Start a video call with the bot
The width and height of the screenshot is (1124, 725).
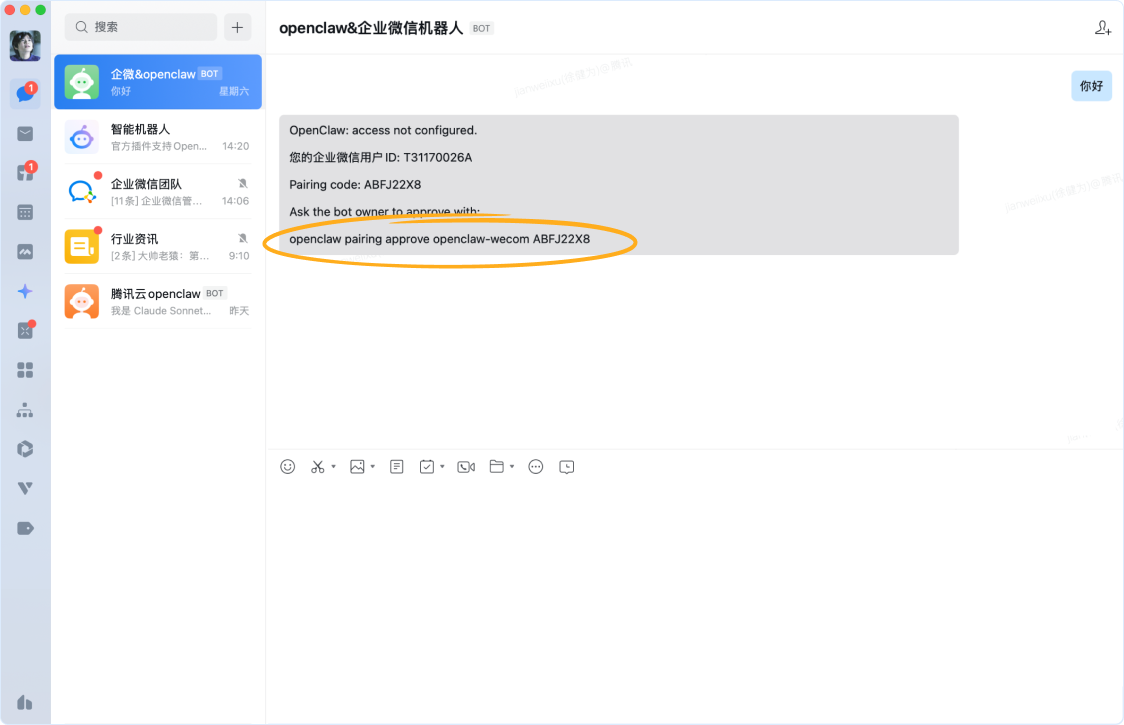[x=466, y=467]
